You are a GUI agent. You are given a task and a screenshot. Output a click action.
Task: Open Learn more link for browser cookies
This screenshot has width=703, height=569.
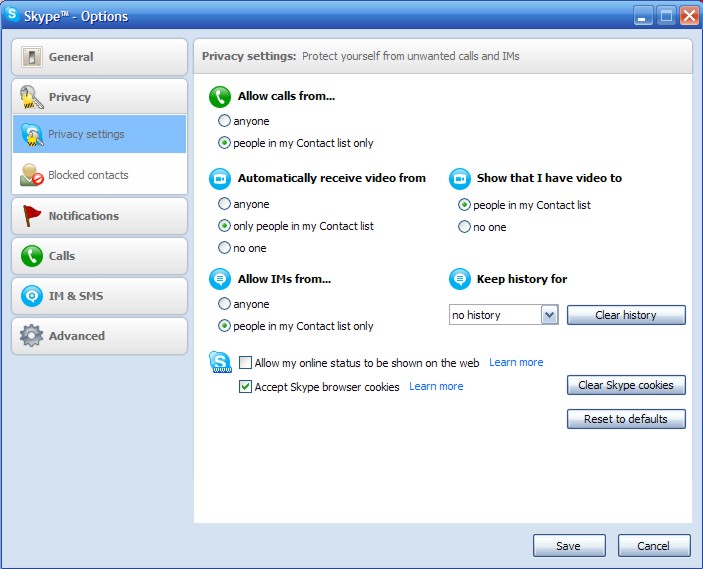tap(436, 387)
